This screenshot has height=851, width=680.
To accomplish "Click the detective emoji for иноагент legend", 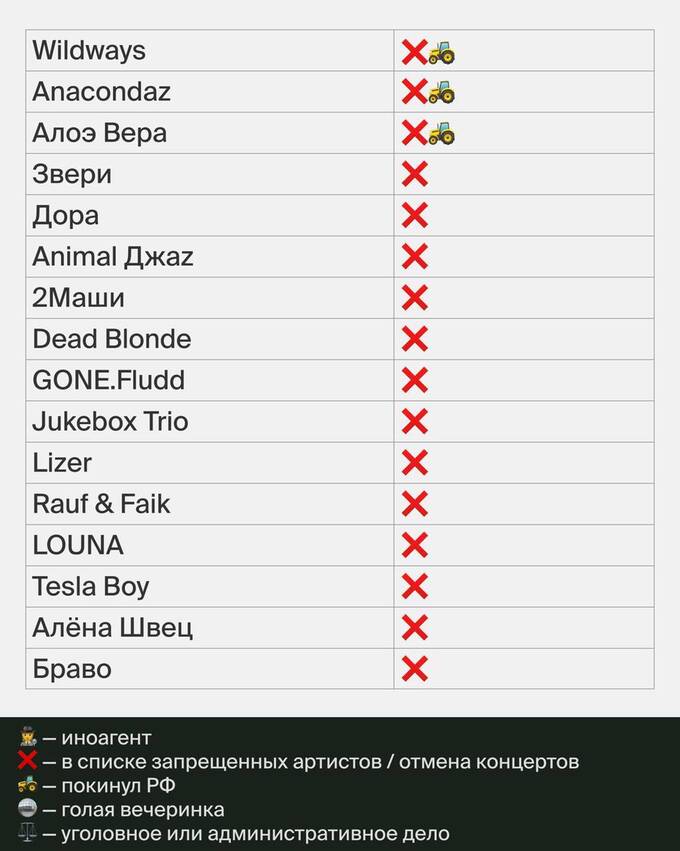I will tap(27, 738).
